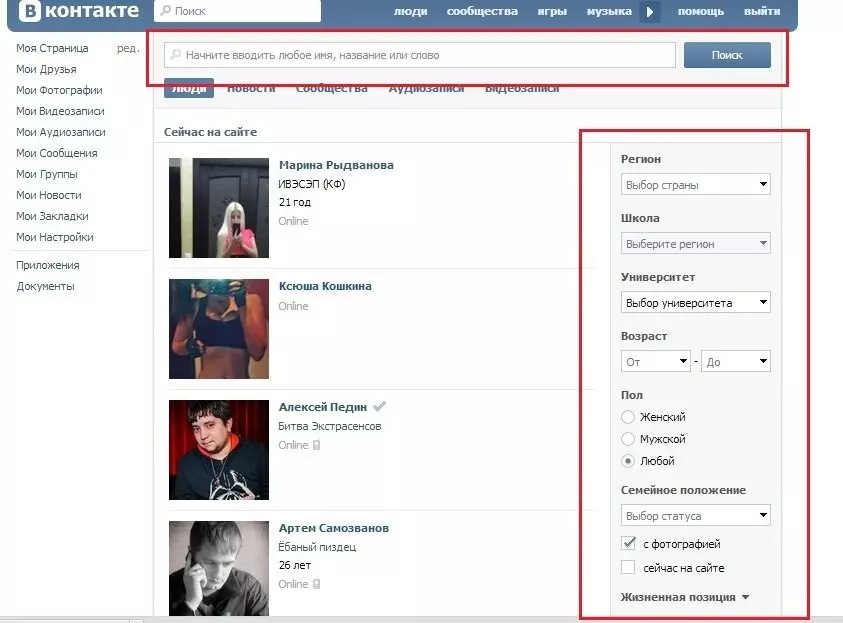
Task: Open Ксюша Кошкина's profile photo
Action: point(219,329)
